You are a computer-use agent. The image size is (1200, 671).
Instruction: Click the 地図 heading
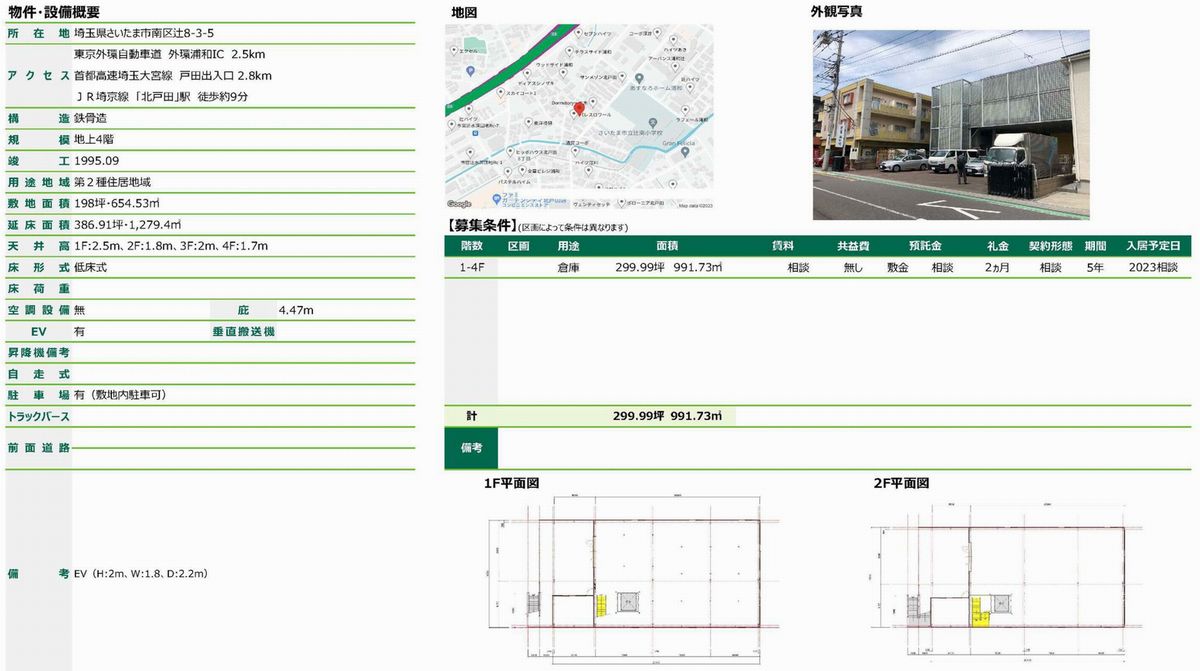(464, 12)
